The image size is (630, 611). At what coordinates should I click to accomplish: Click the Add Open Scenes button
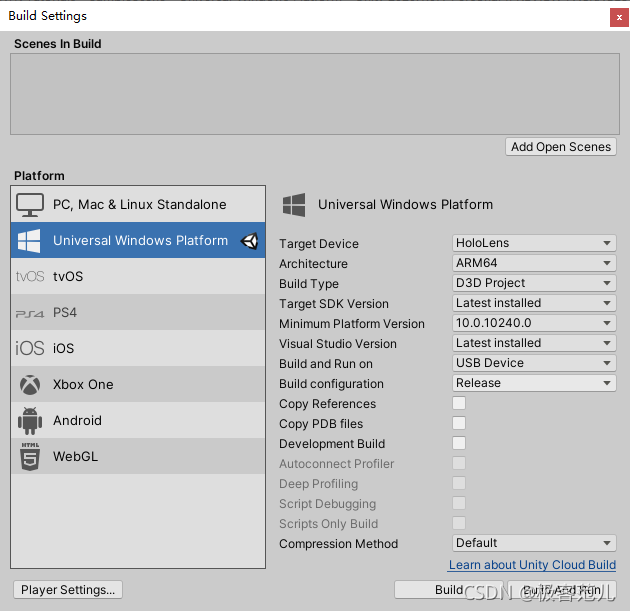tap(560, 147)
